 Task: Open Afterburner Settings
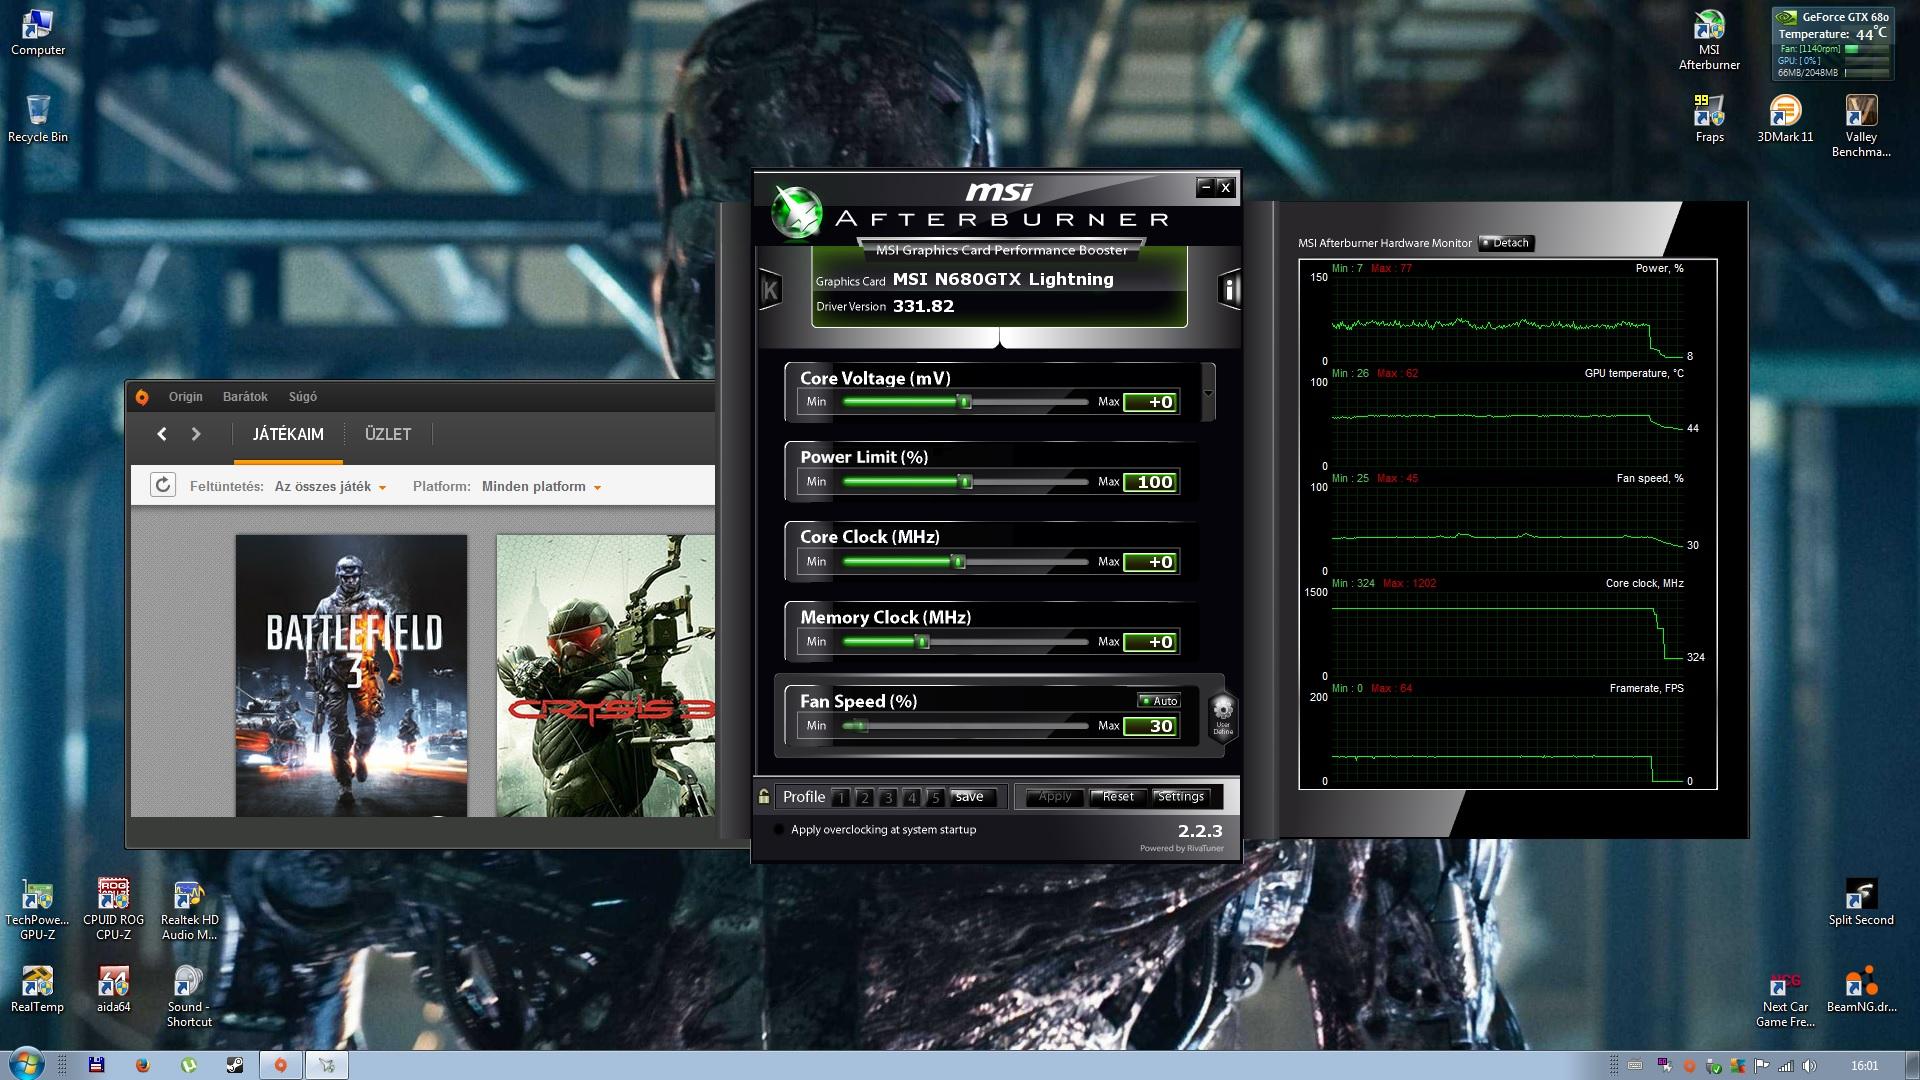(1180, 797)
